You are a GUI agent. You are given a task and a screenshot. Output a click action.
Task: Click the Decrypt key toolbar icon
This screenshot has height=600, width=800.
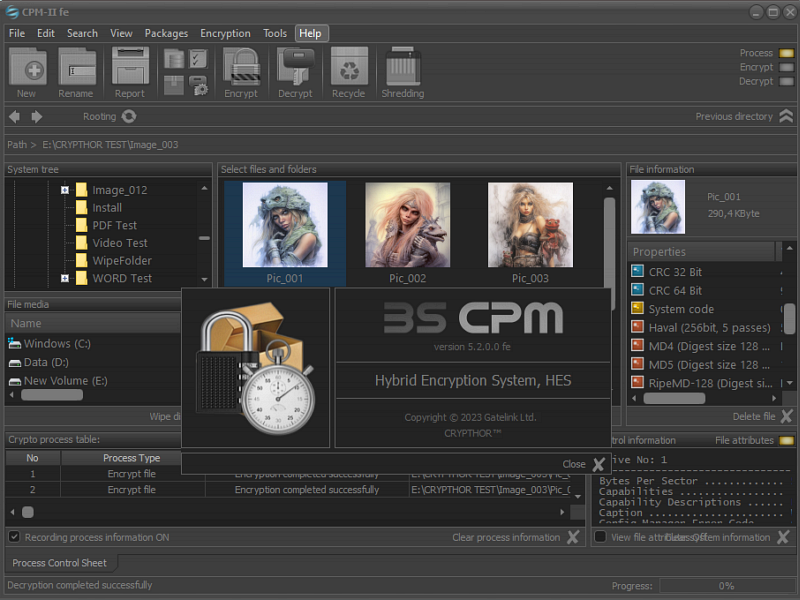(295, 68)
